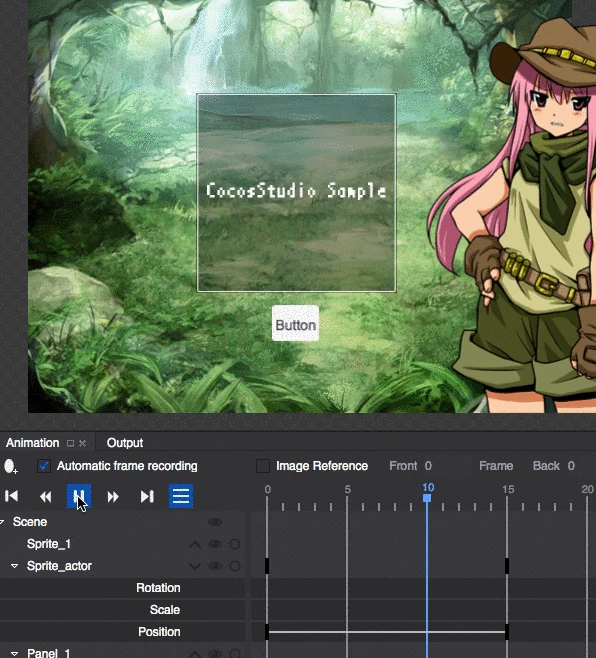Select the Animation tab
This screenshot has width=596, height=658.
coord(32,443)
